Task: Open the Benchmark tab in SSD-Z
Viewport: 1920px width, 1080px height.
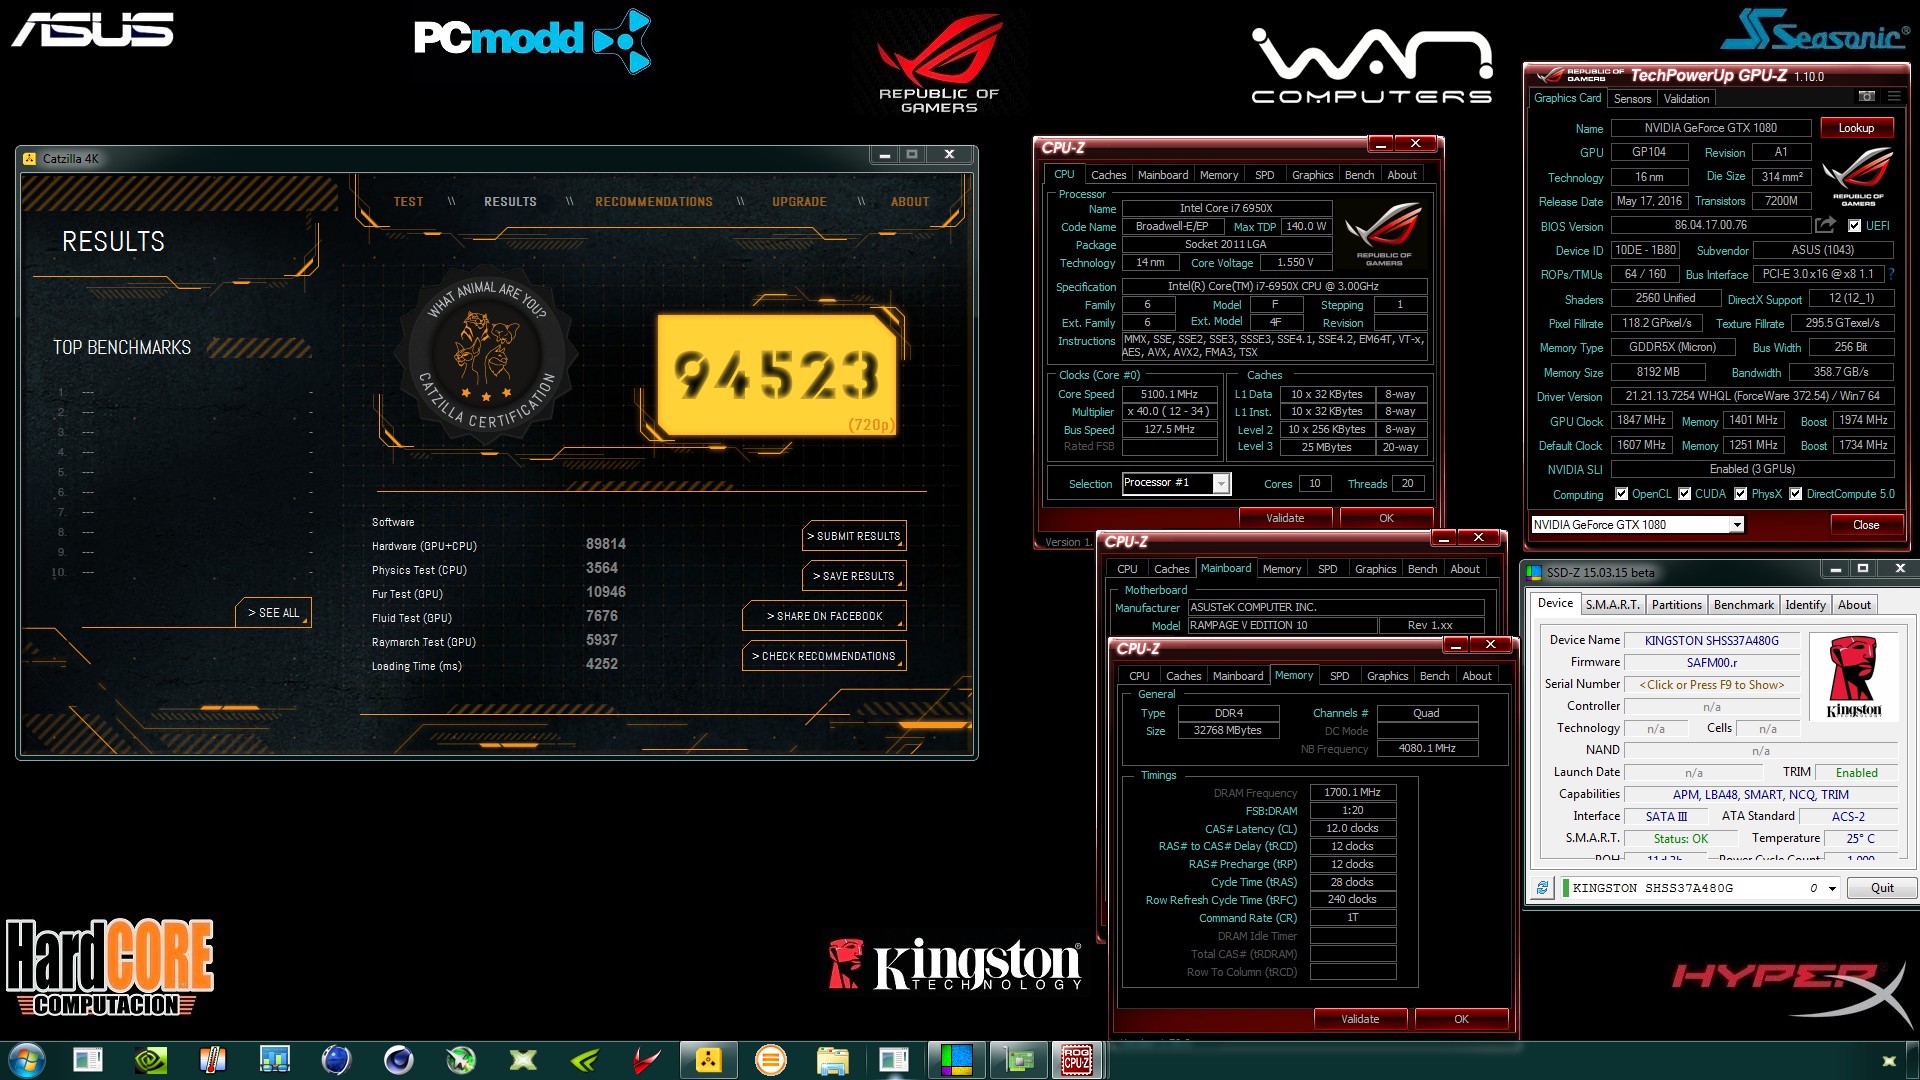Action: pyautogui.click(x=1743, y=605)
